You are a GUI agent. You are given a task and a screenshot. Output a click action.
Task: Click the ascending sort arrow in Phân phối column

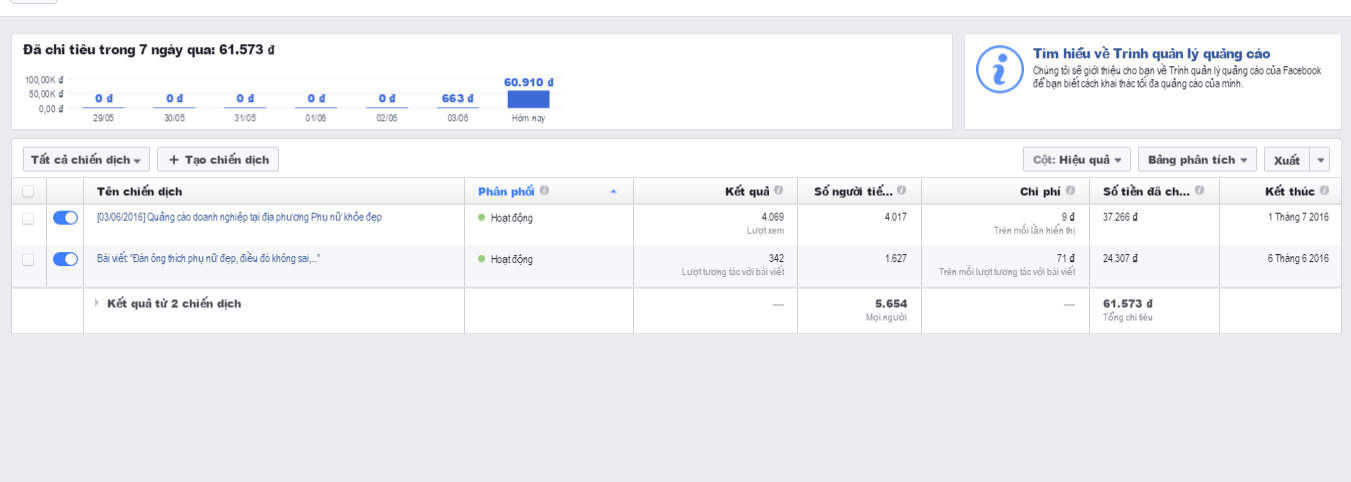pos(613,191)
